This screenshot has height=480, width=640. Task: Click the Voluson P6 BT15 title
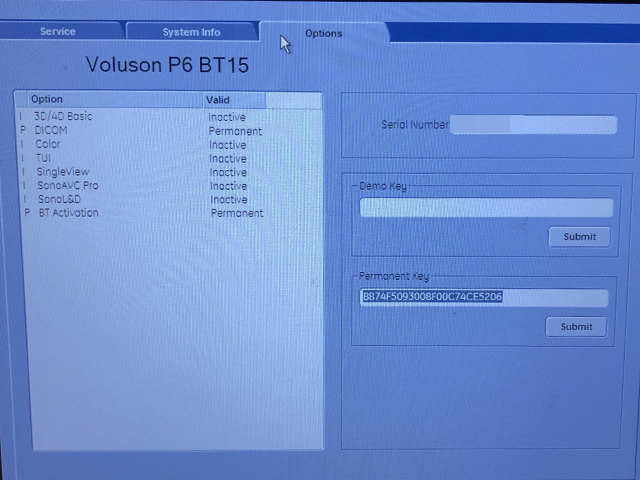tap(167, 65)
